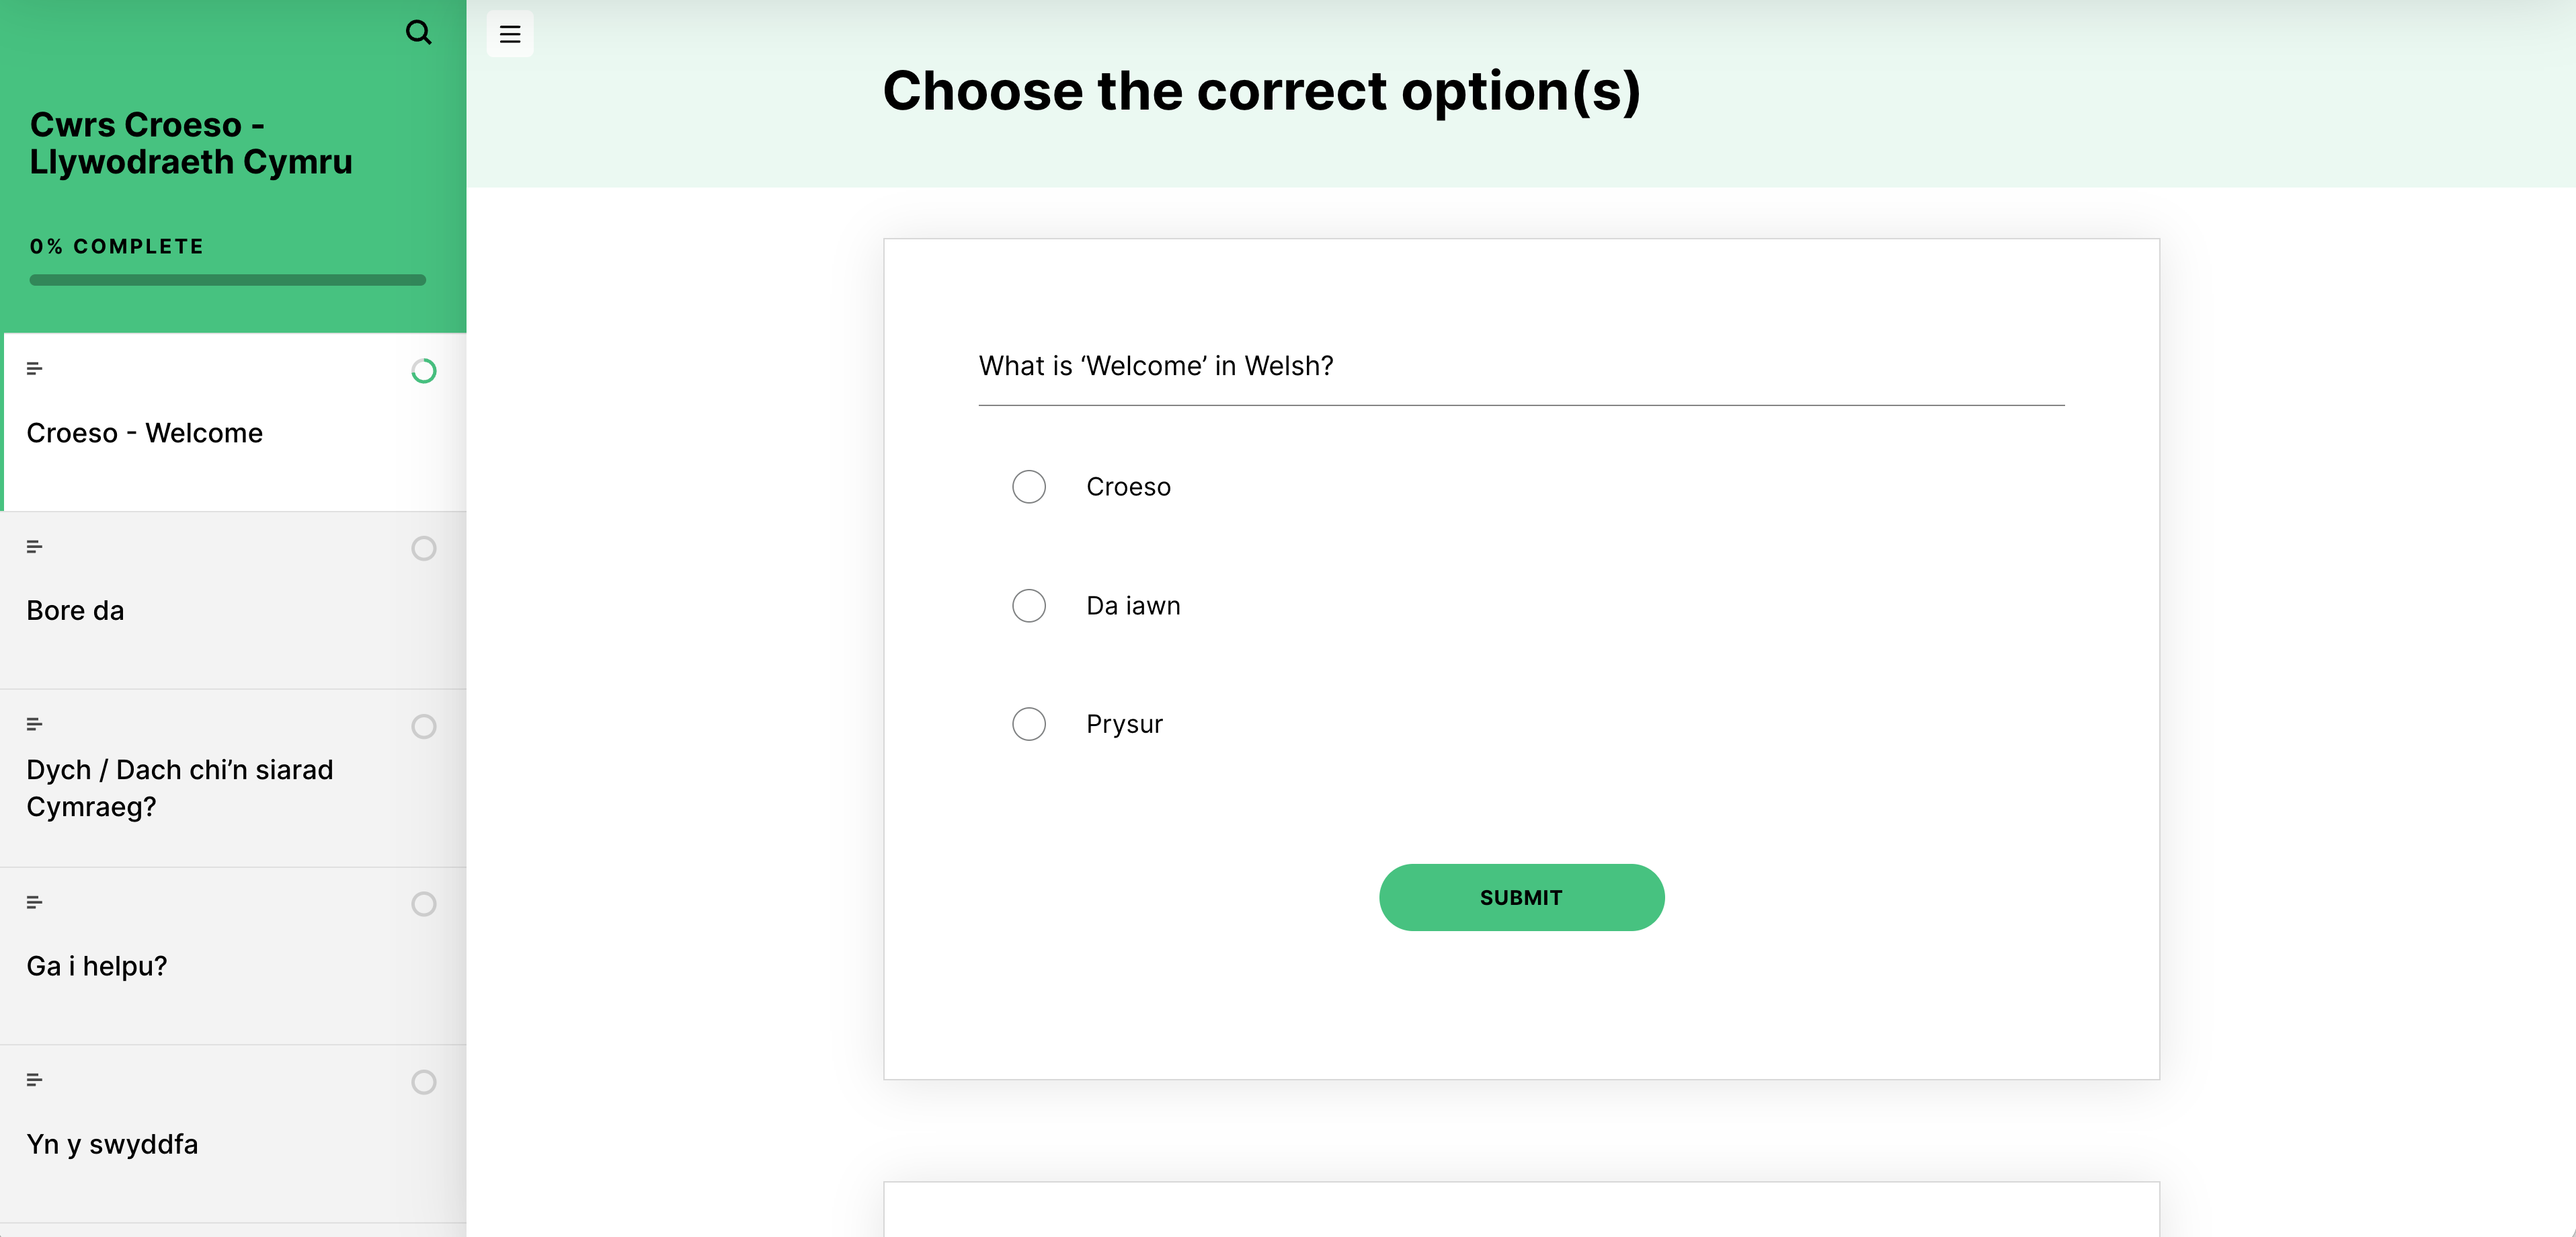This screenshot has width=2576, height=1237.
Task: Open the Bore da lesson
Action: tap(76, 611)
